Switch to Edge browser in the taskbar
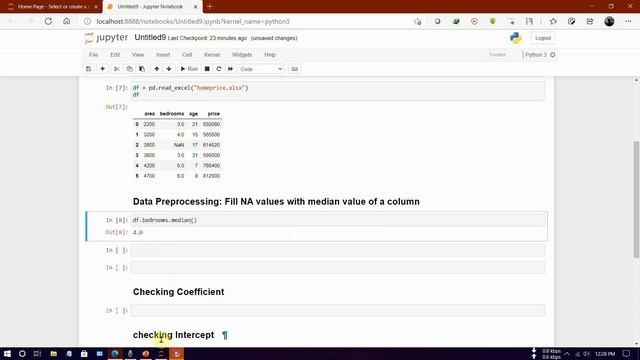The width and height of the screenshot is (640, 360). (x=115, y=353)
